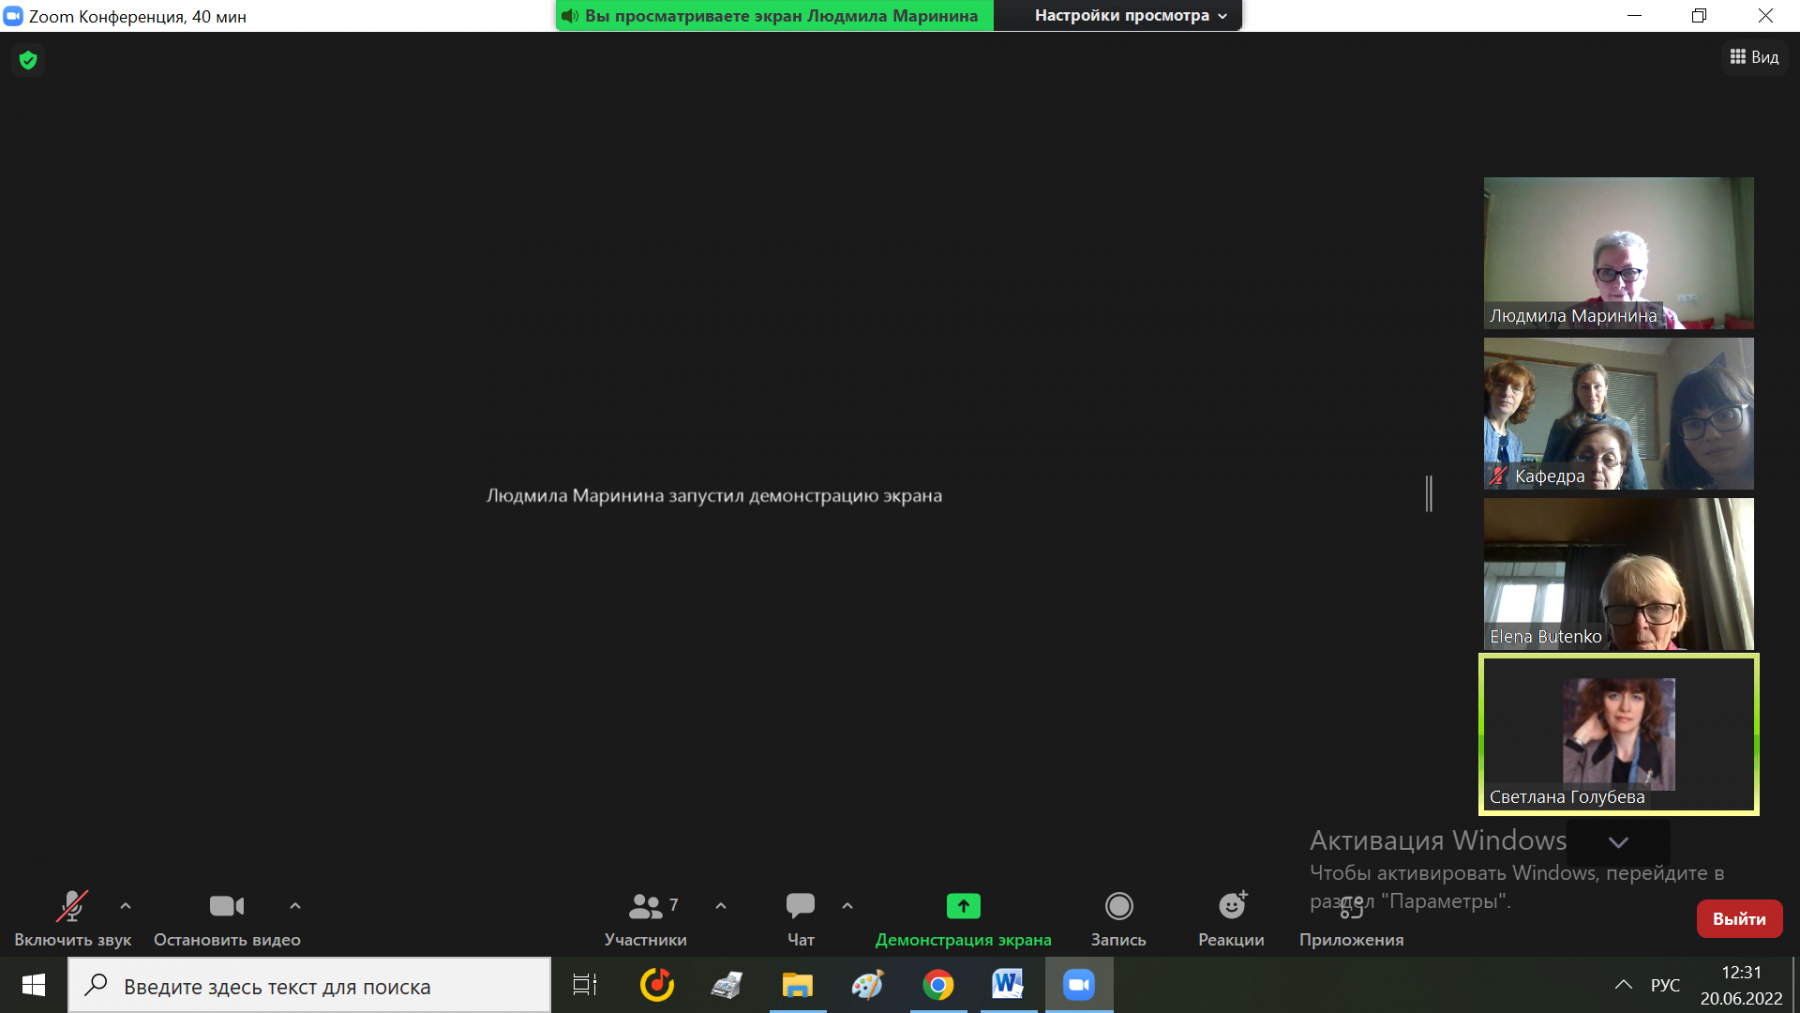Show hidden system tray icons

(x=1623, y=985)
